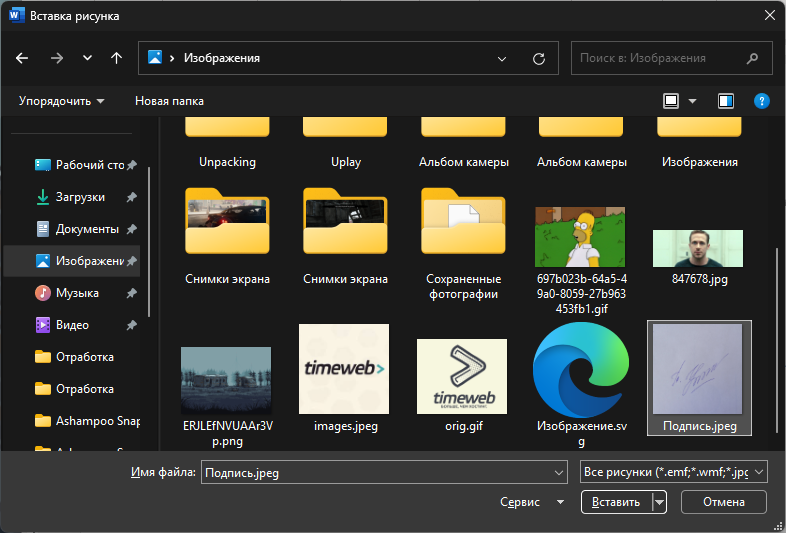This screenshot has width=786, height=533.
Task: Open recent locations dropdown arrow
Action: (x=87, y=58)
